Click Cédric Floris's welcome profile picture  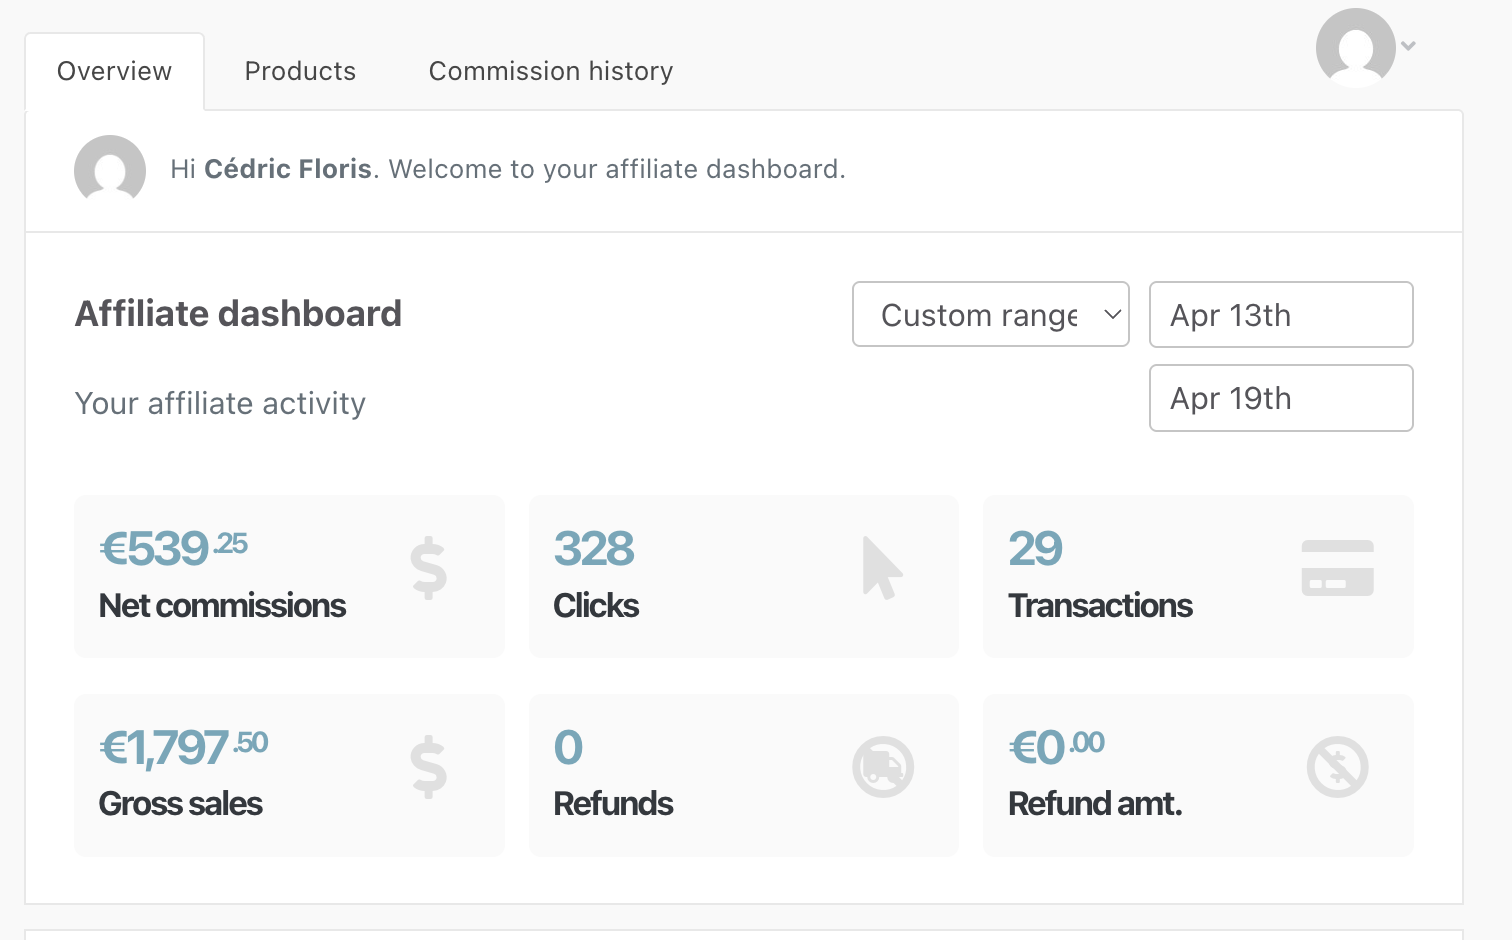click(x=110, y=170)
